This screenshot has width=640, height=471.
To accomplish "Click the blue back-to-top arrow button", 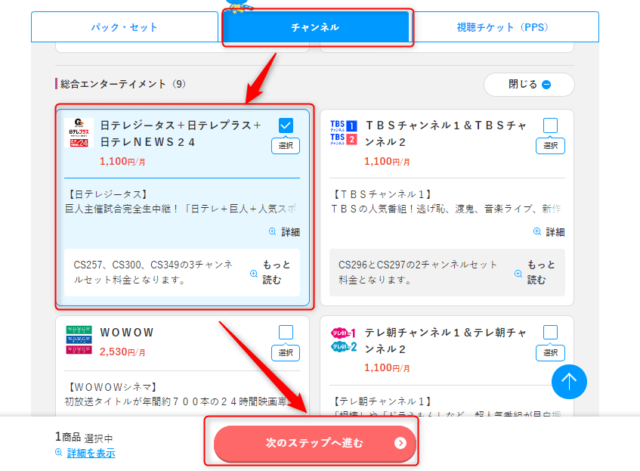I will click(x=569, y=382).
